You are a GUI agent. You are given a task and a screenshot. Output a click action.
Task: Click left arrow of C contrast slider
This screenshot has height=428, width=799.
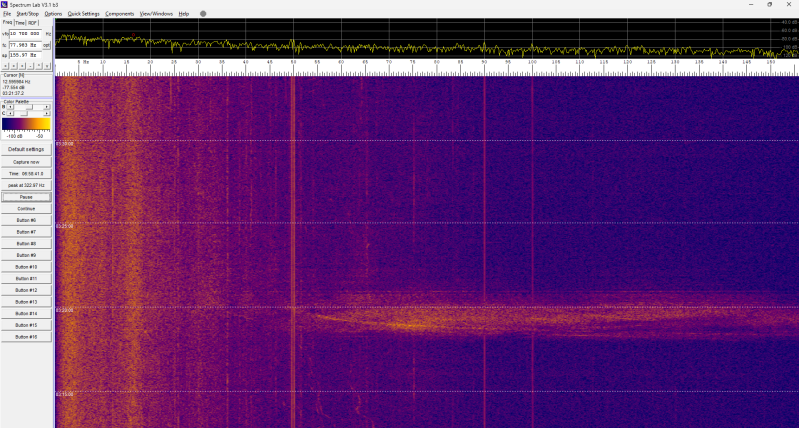[x=10, y=113]
